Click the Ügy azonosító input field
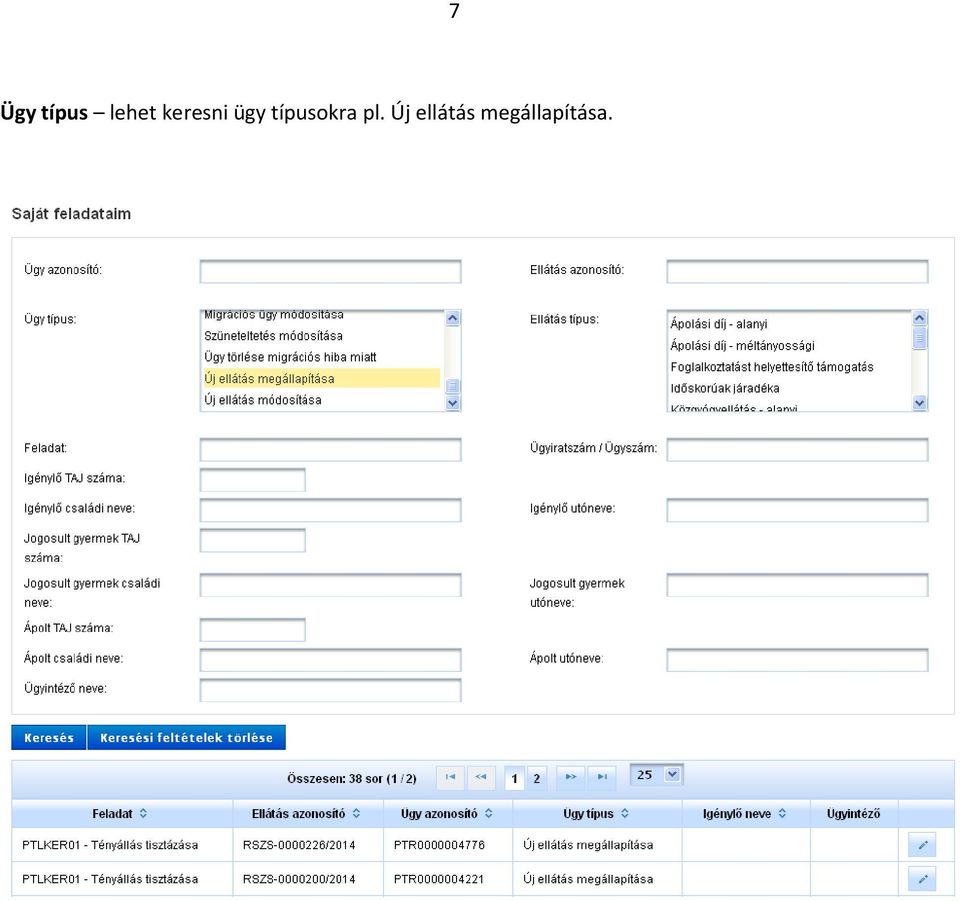This screenshot has height=901, width=960. (331, 271)
